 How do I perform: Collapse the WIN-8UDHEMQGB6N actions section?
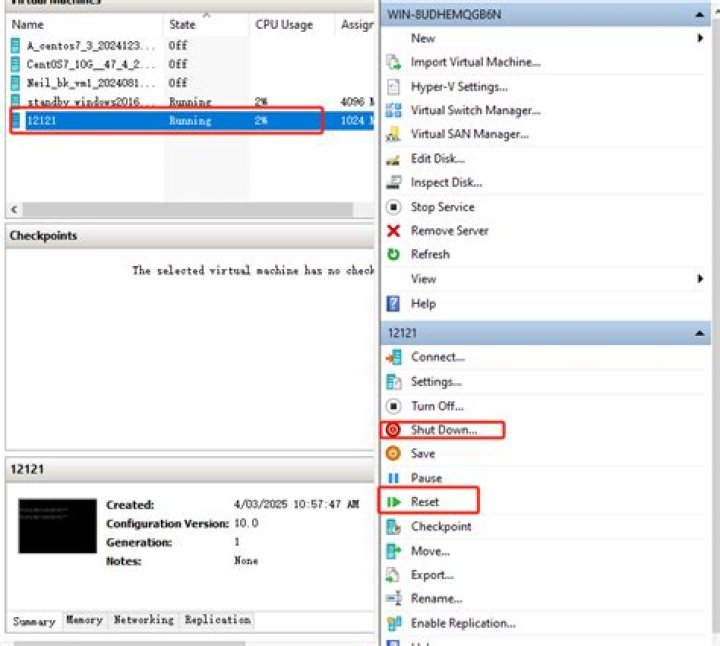[699, 15]
